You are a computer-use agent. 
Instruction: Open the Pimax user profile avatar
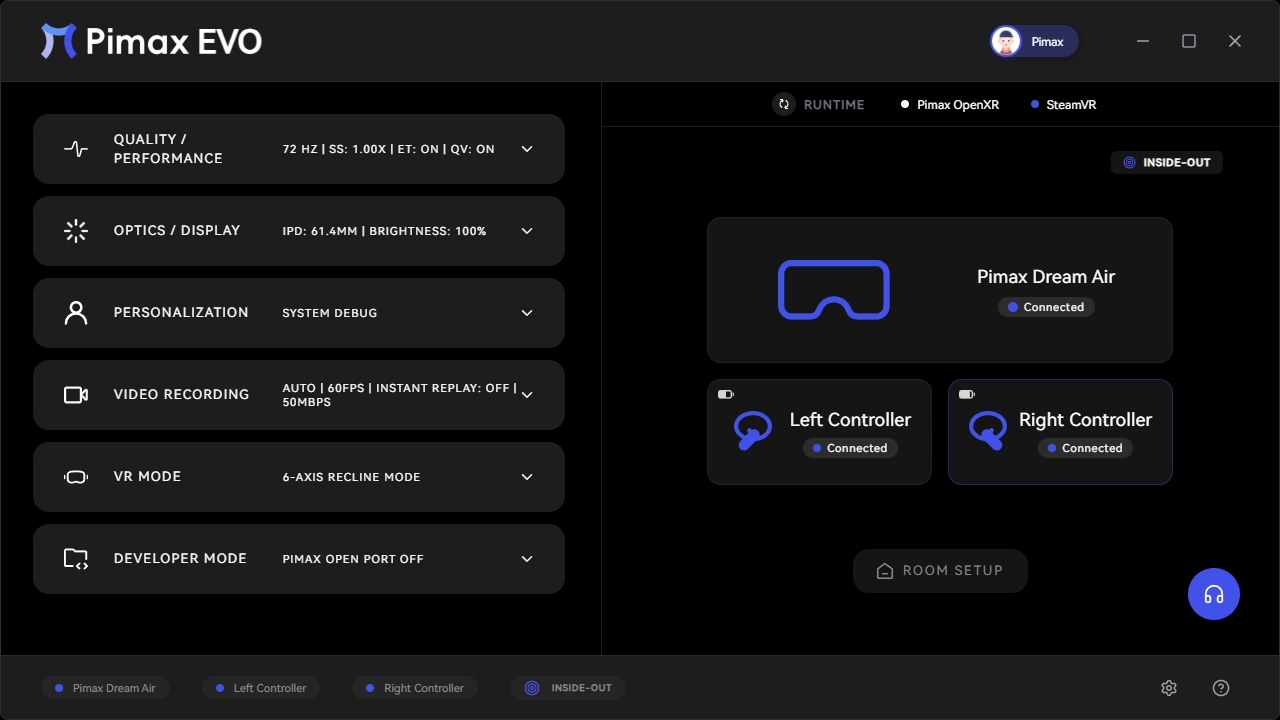click(1005, 41)
